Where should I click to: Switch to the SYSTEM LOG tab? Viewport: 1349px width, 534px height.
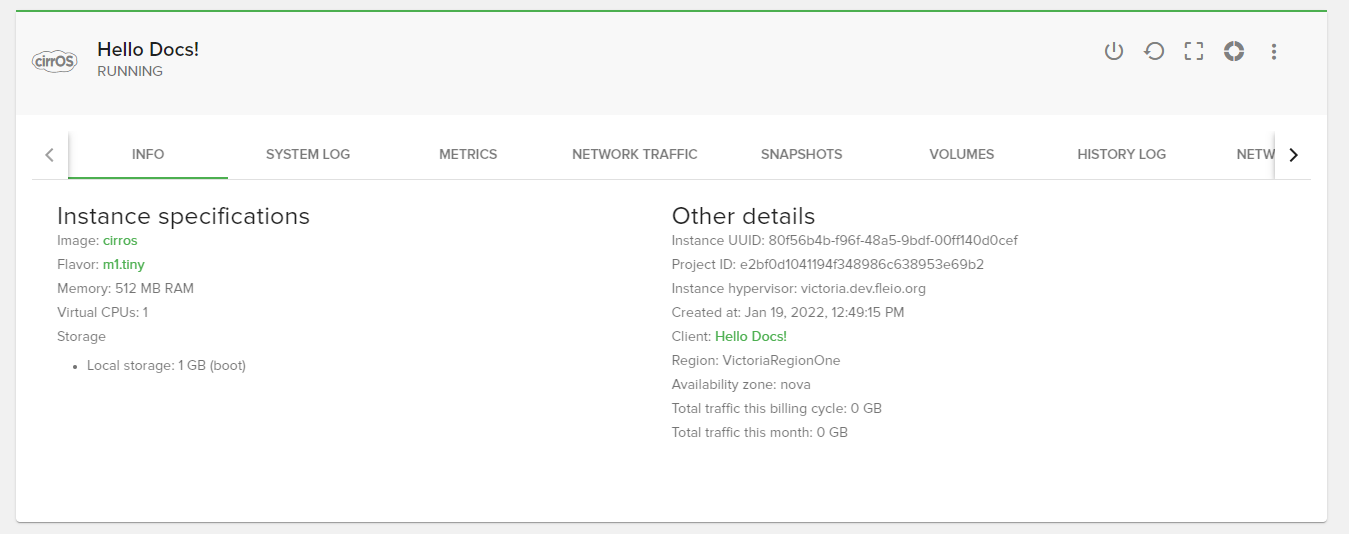(x=308, y=154)
